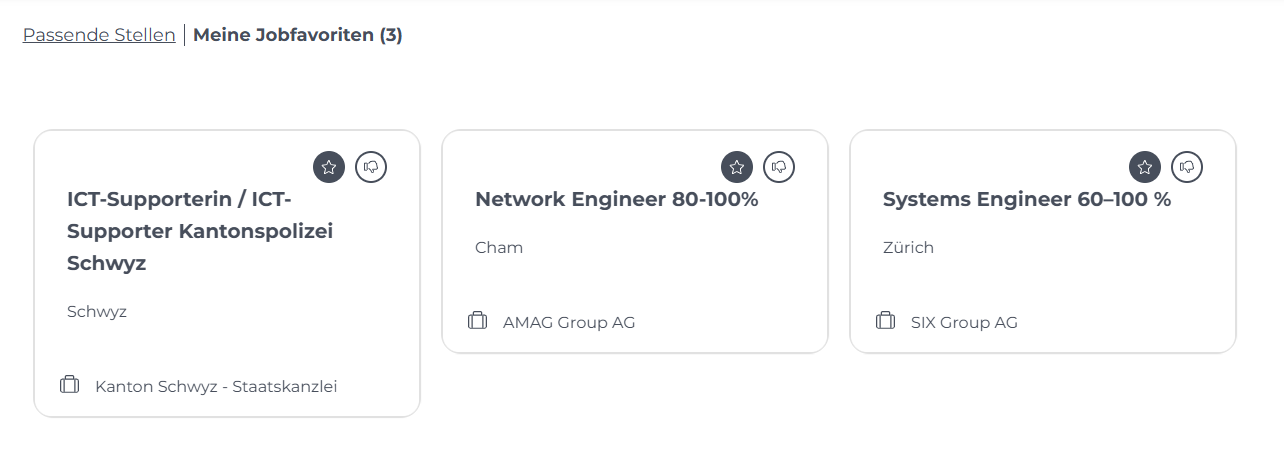Open the Systems Engineer 60–100 % job posting
The width and height of the screenshot is (1284, 461).
(1027, 199)
